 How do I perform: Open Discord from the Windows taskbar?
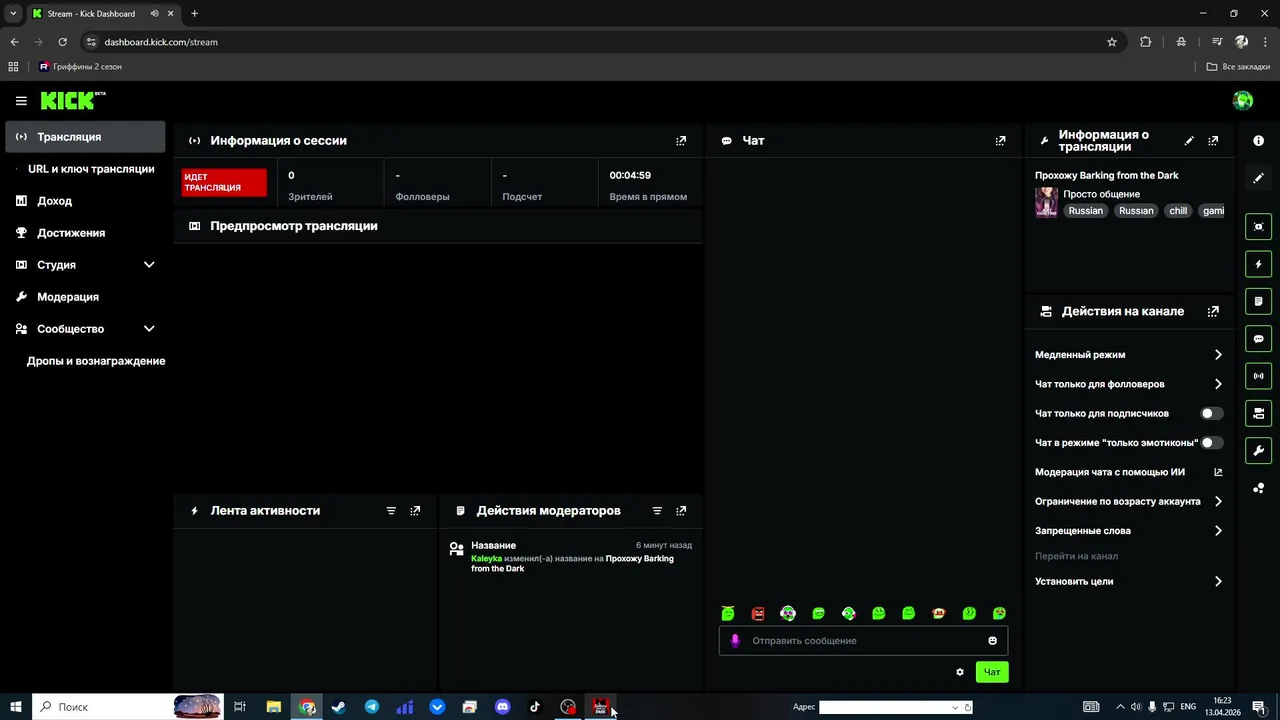click(502, 707)
